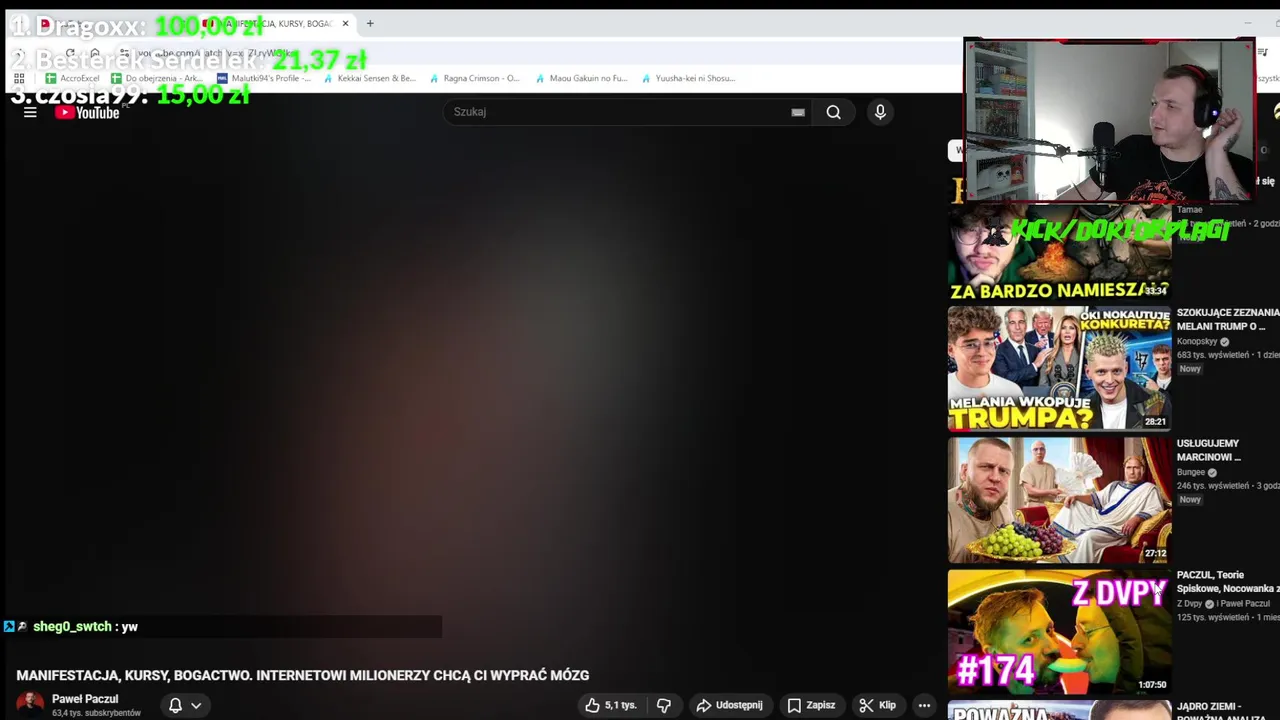Open the ZA BARDZO NAMIESZA thumbnail
Screen dimensions: 1280x720
[1059, 253]
